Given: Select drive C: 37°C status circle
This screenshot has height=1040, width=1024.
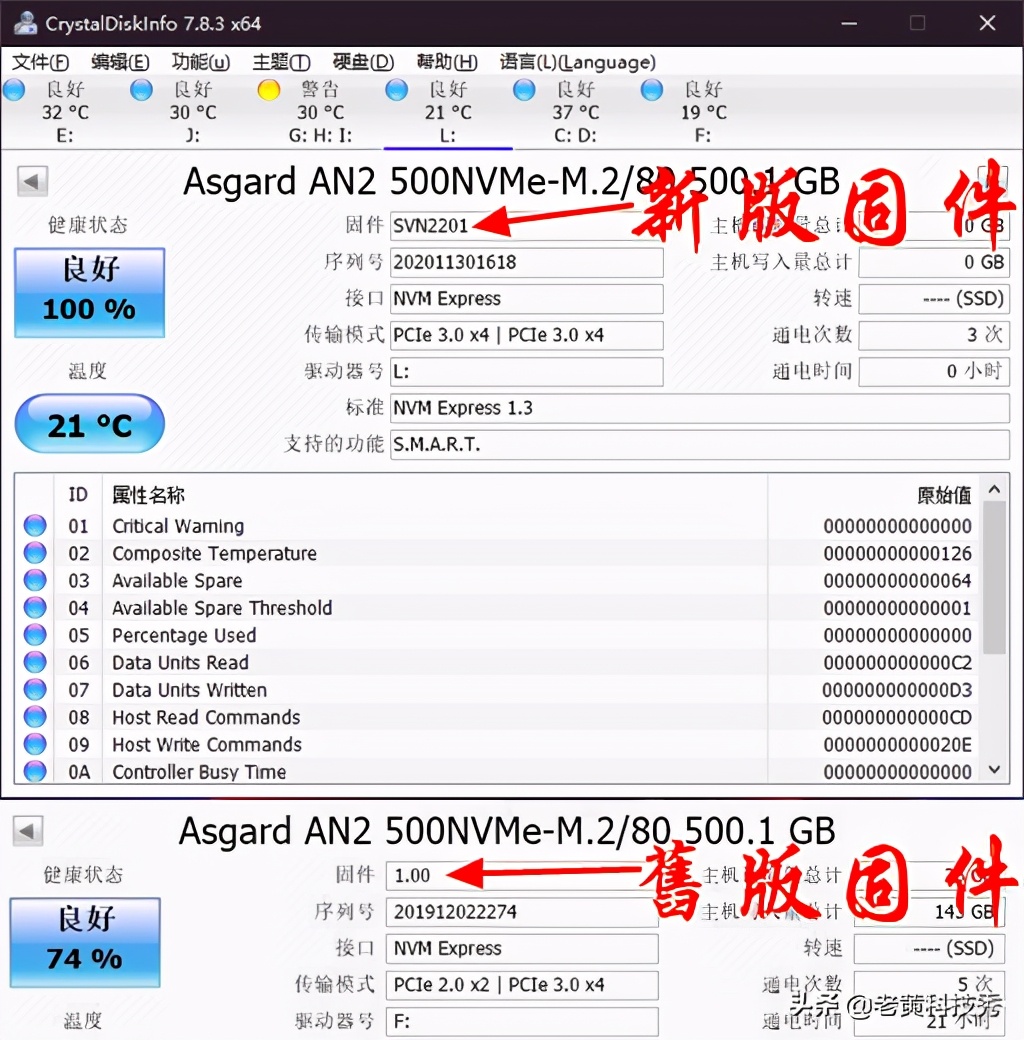Looking at the screenshot, I should coord(524,89).
